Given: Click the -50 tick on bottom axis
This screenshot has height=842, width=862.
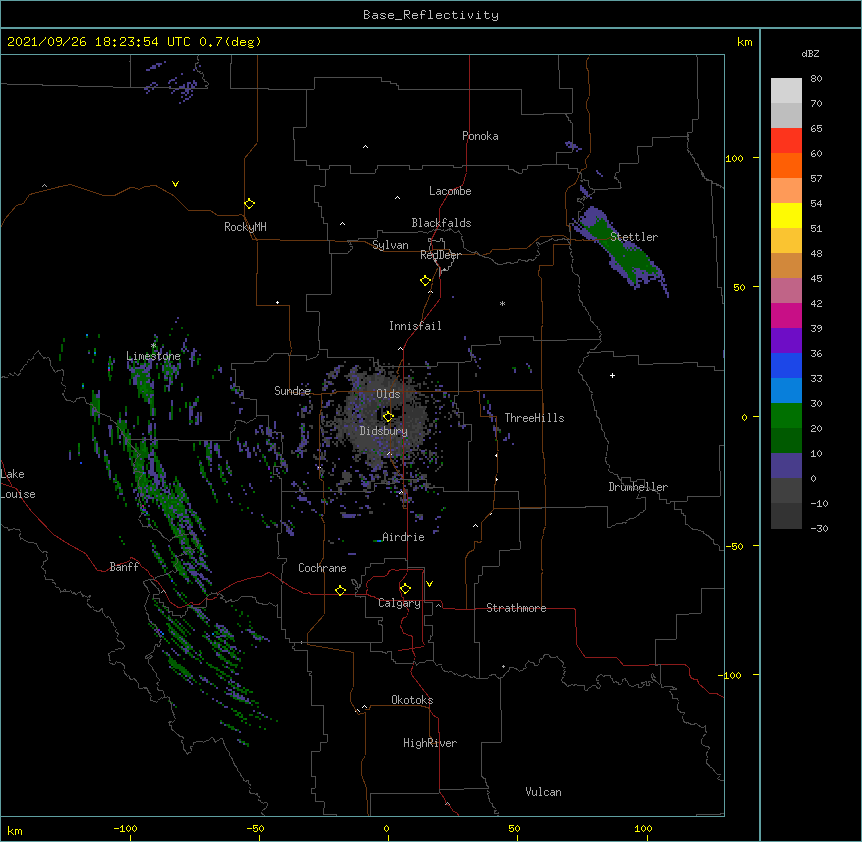Looking at the screenshot, I should point(255,828).
